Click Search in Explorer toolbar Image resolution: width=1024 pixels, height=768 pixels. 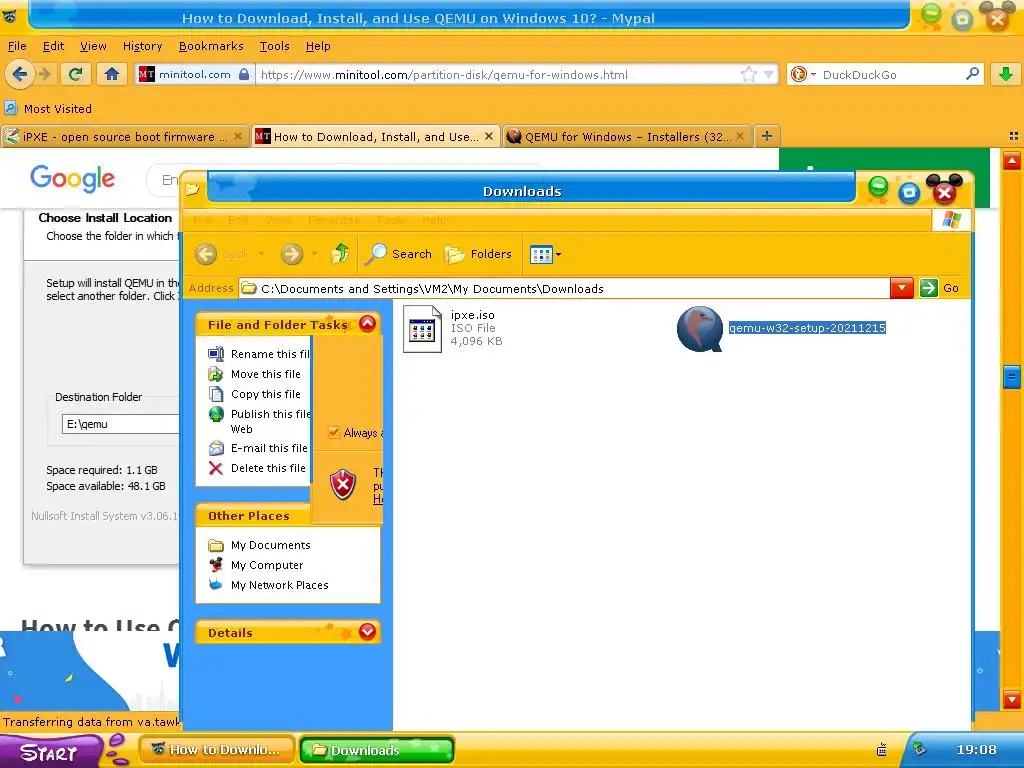click(398, 253)
